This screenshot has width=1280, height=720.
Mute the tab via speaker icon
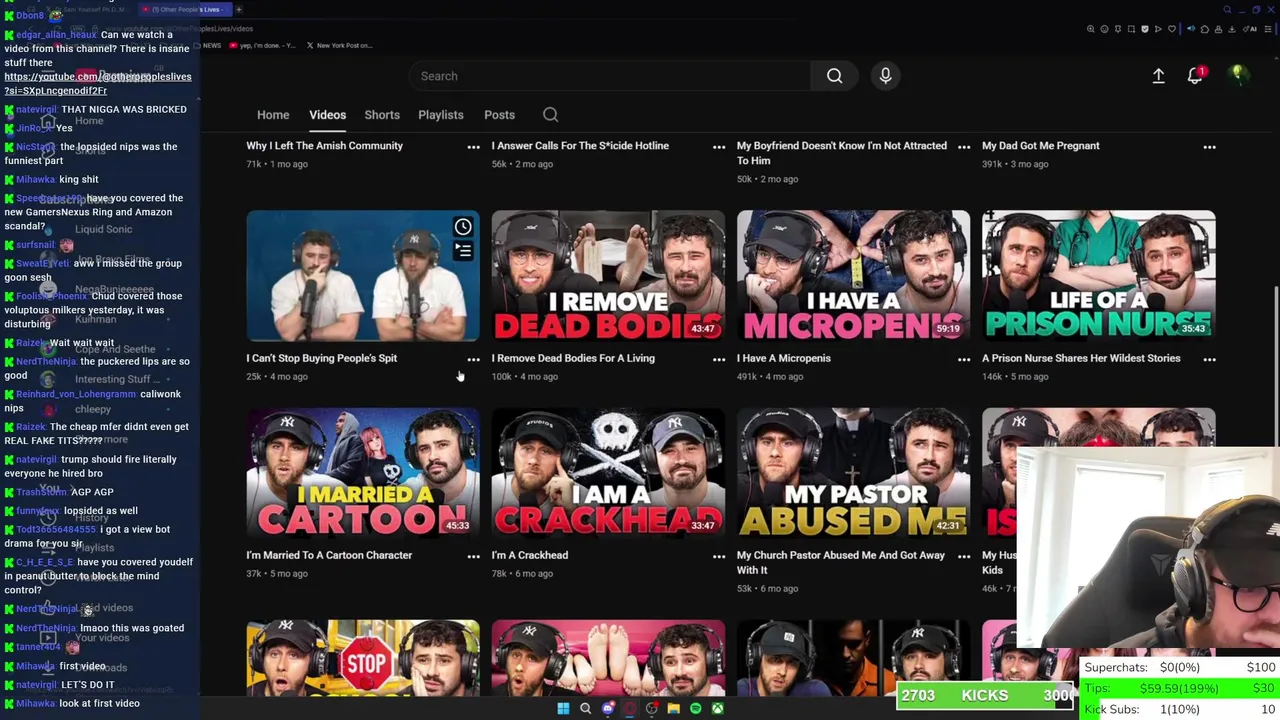pos(1191,29)
